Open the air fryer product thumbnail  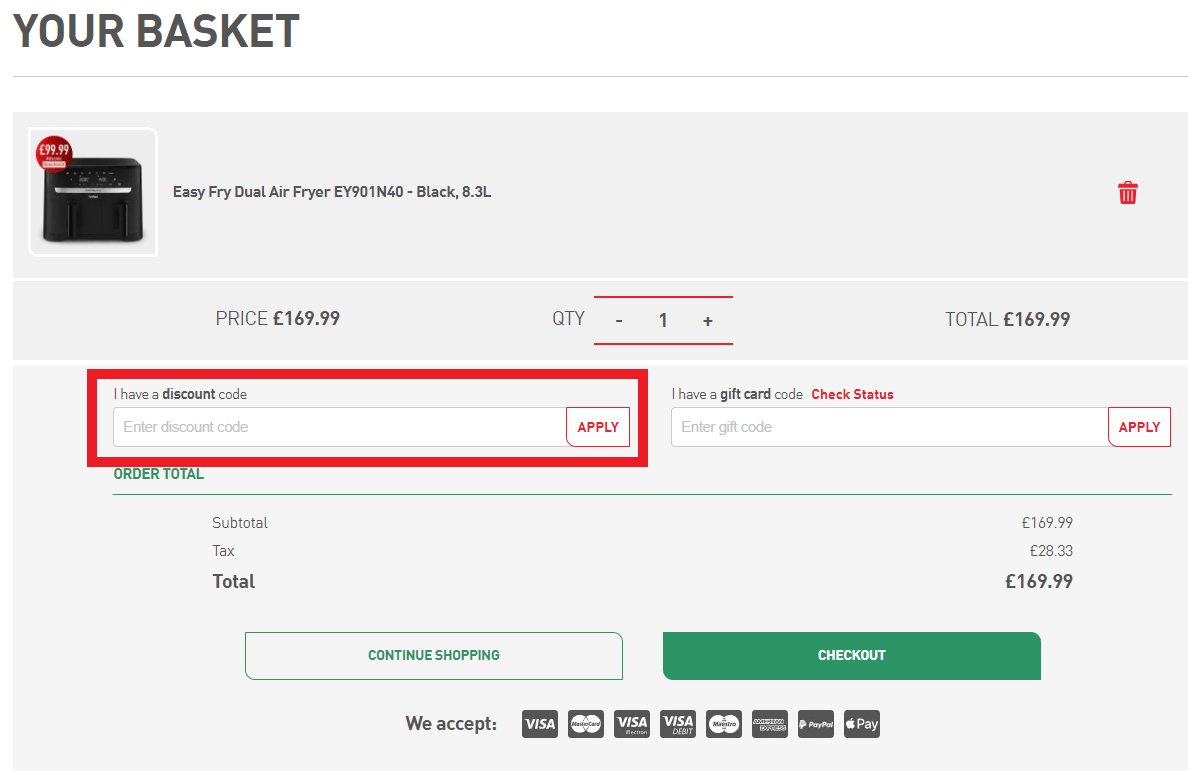click(93, 192)
